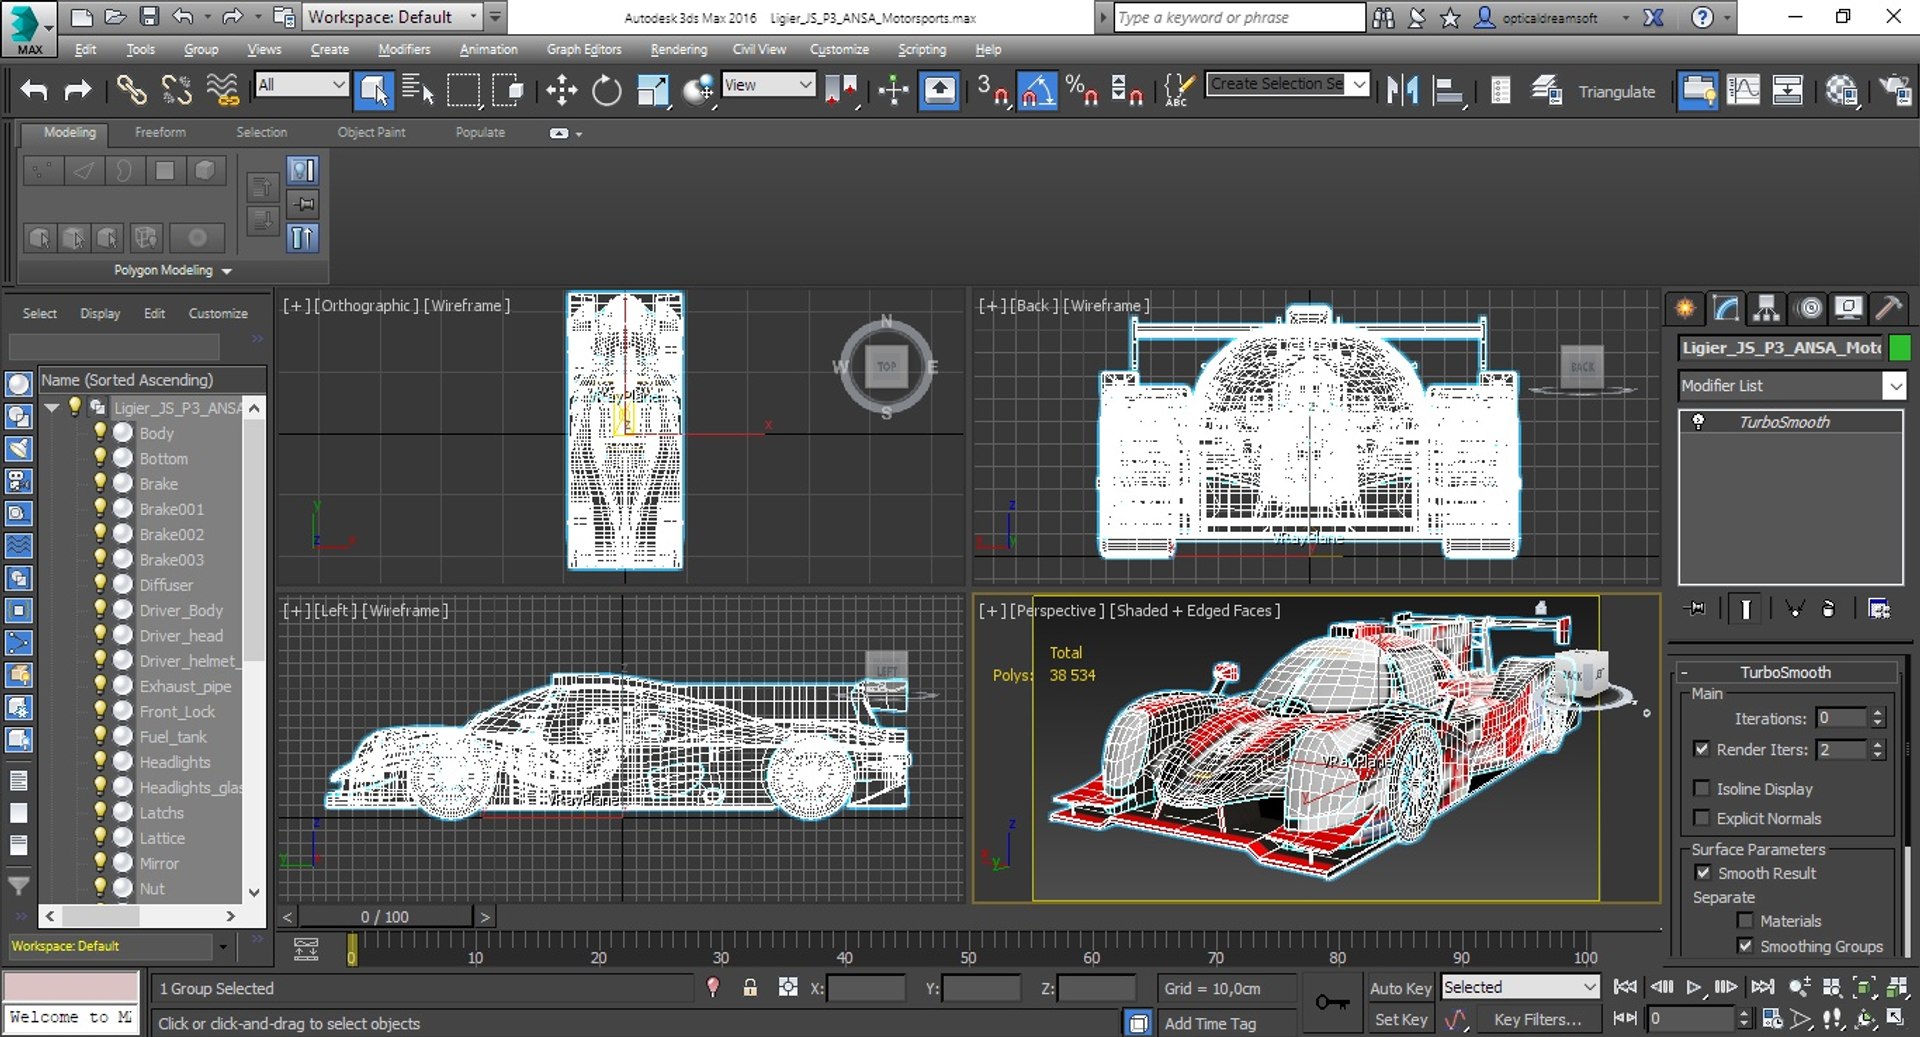Hide the Body object via lightbulb
This screenshot has height=1037, width=1920.
pos(99,432)
